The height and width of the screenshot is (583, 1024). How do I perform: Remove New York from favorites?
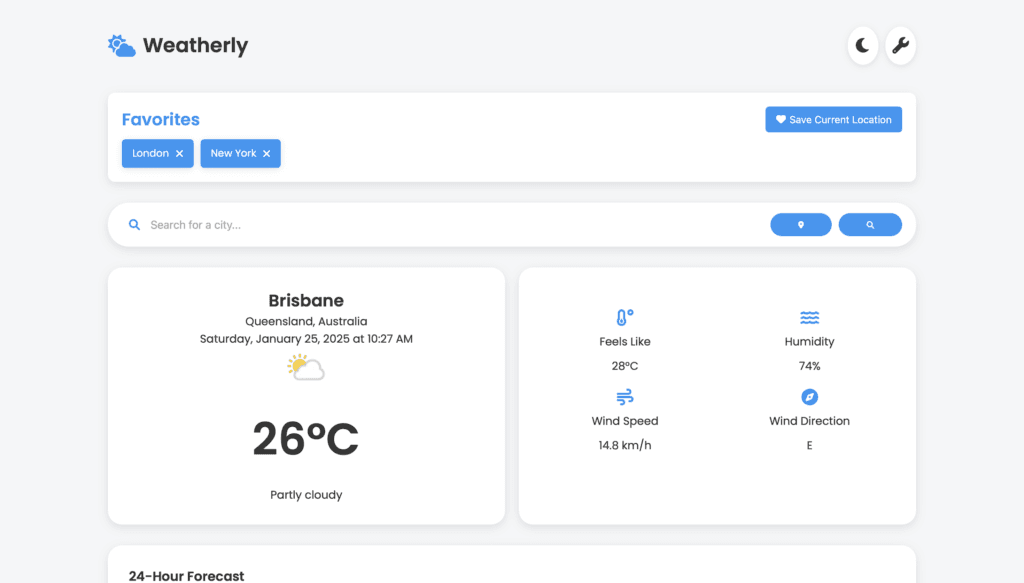tap(267, 154)
